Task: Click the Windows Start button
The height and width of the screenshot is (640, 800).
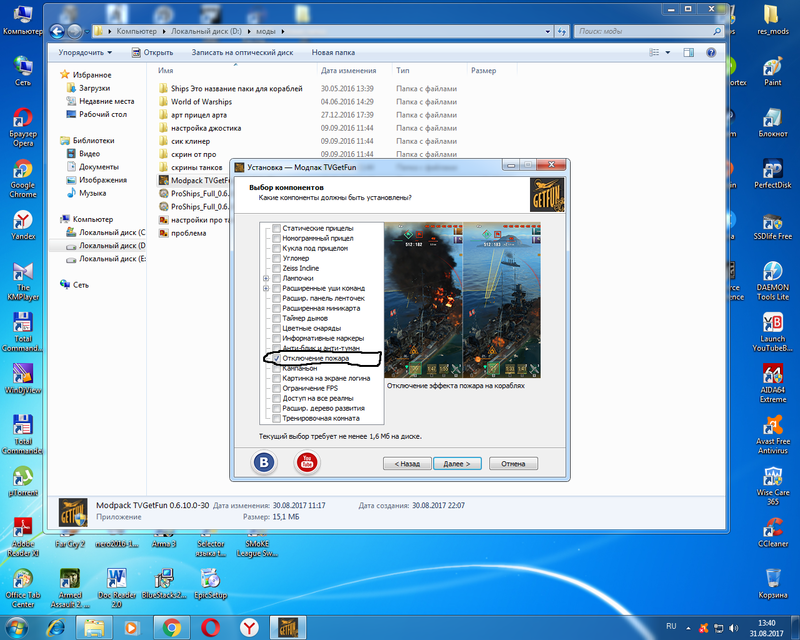Action: (15, 627)
